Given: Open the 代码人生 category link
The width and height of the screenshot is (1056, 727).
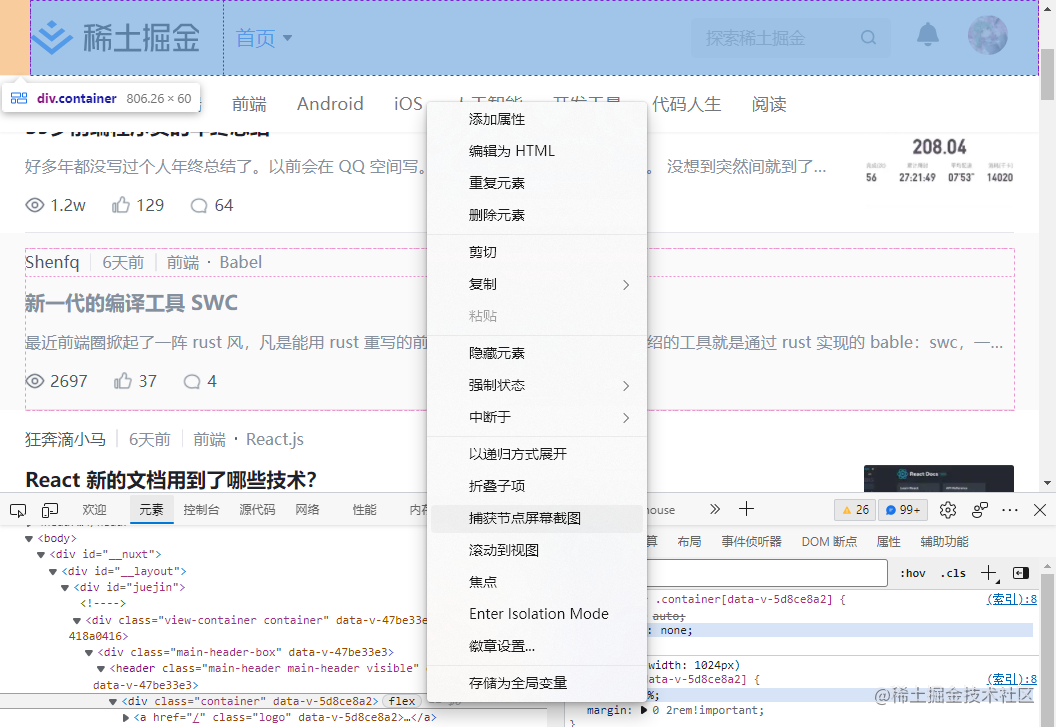Looking at the screenshot, I should (686, 104).
